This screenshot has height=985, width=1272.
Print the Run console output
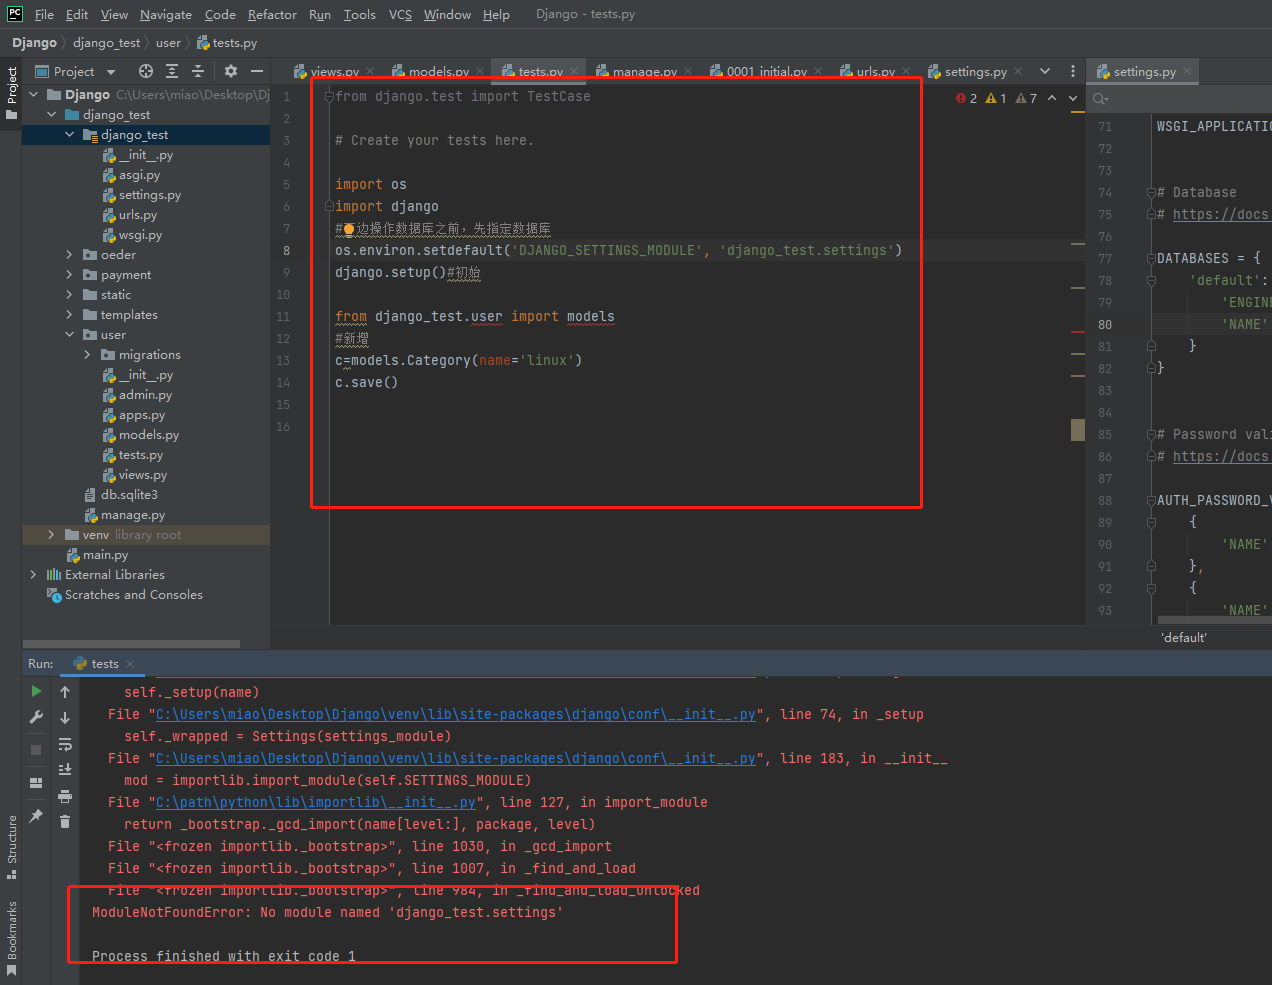click(x=65, y=796)
